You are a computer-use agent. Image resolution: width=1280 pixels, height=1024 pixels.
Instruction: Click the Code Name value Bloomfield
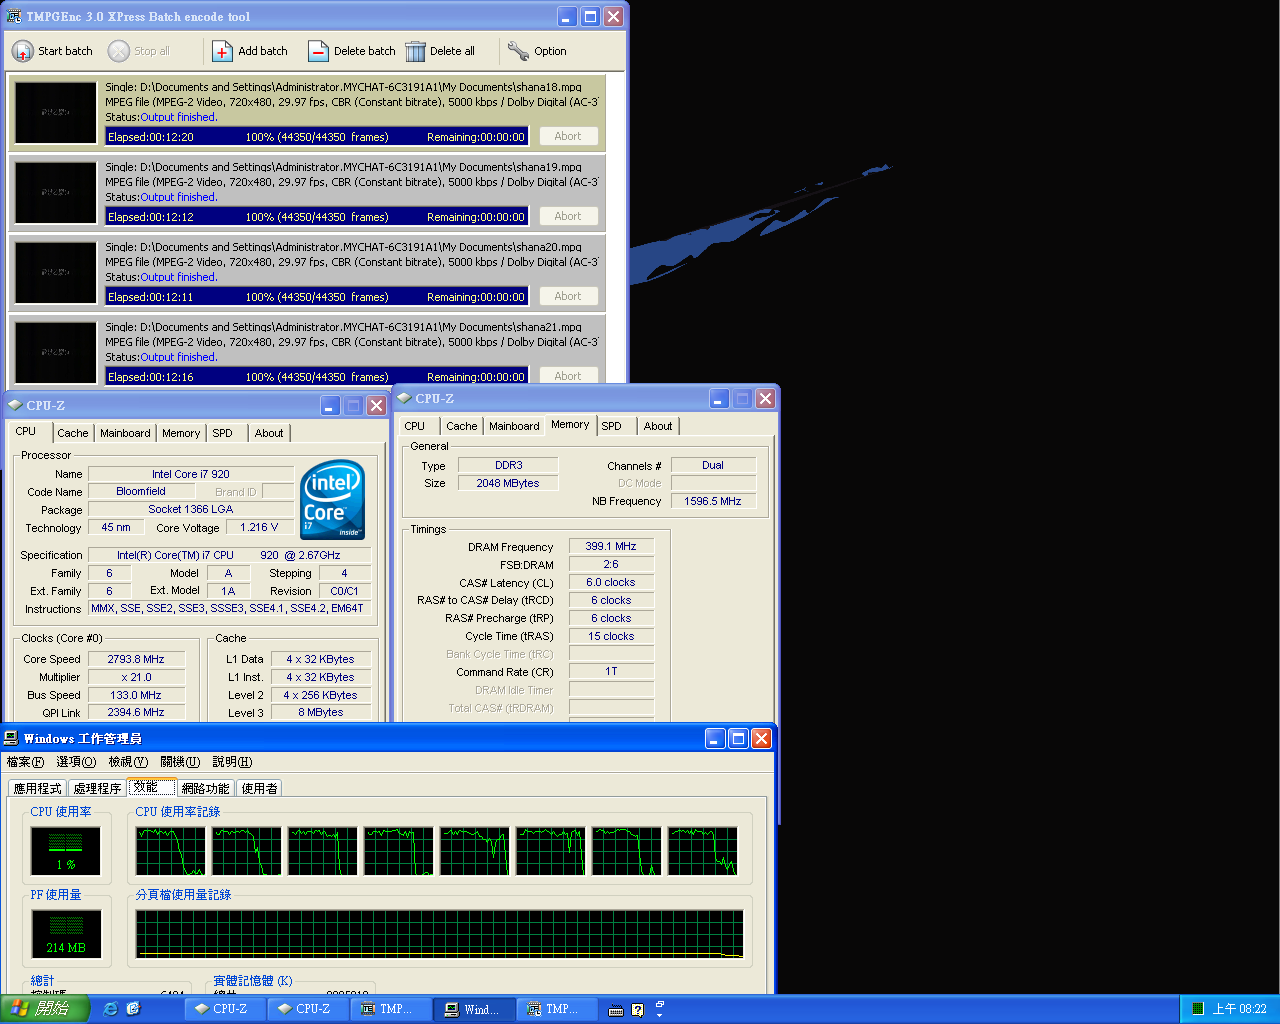(x=141, y=491)
